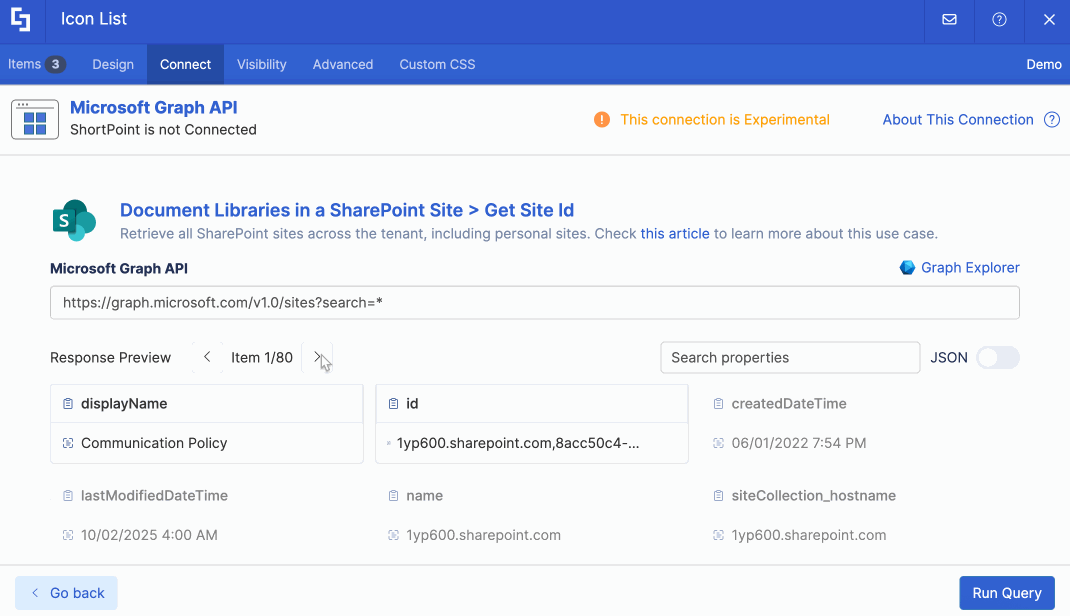Switch to the Items tab
This screenshot has width=1070, height=616.
click(36, 64)
